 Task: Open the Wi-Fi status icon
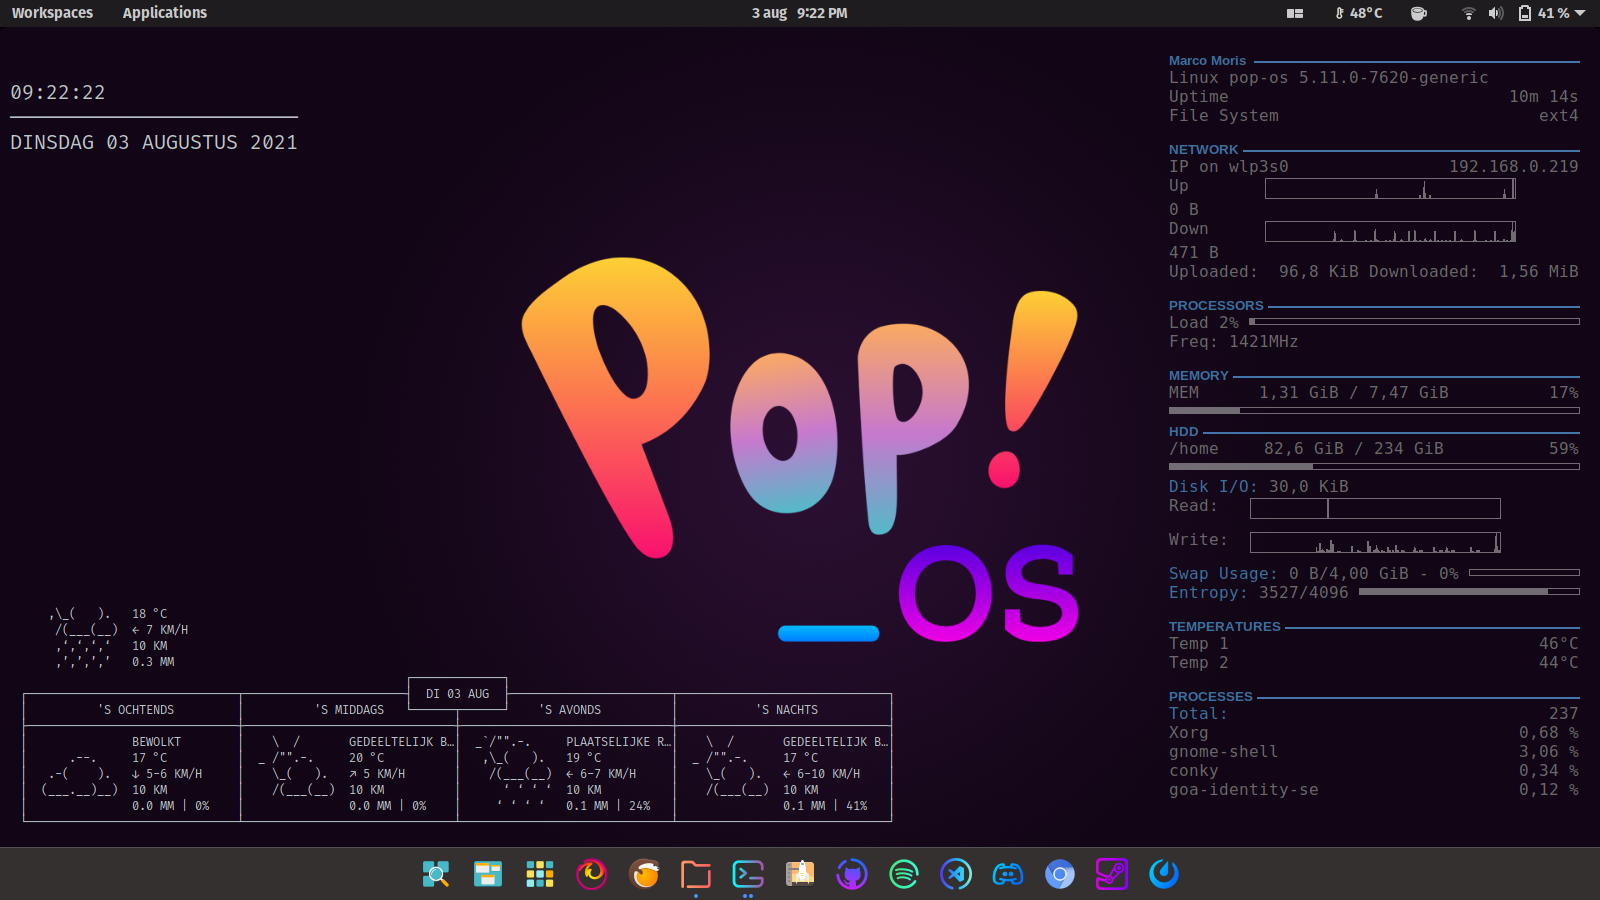click(1468, 13)
